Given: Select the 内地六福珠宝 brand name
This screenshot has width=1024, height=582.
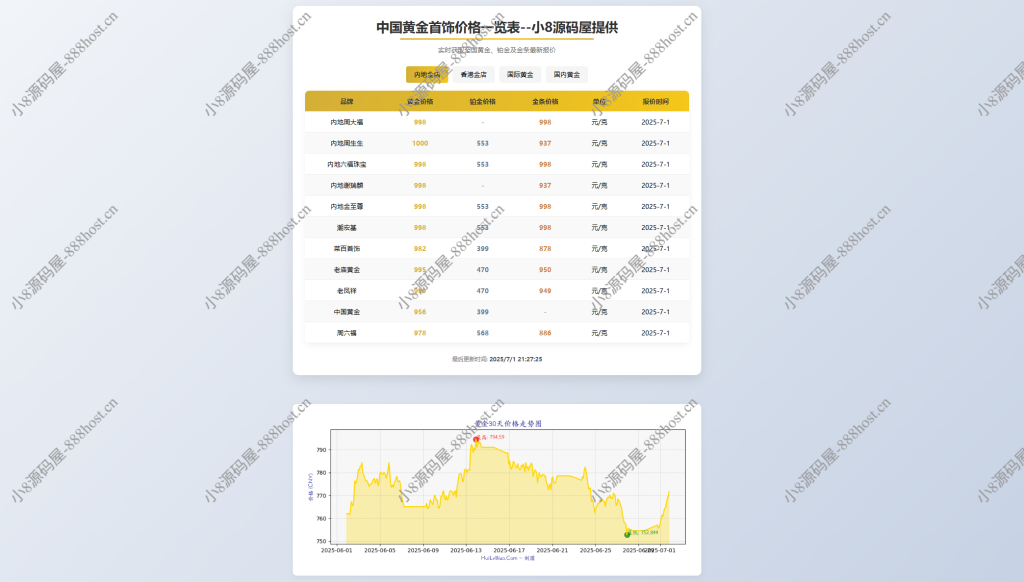Looking at the screenshot, I should pos(347,165).
